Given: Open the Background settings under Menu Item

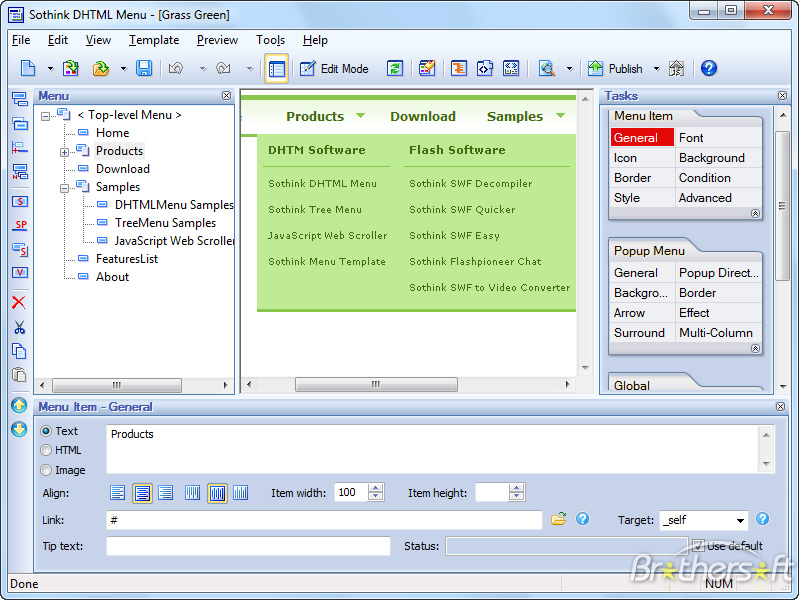Looking at the screenshot, I should tap(711, 158).
